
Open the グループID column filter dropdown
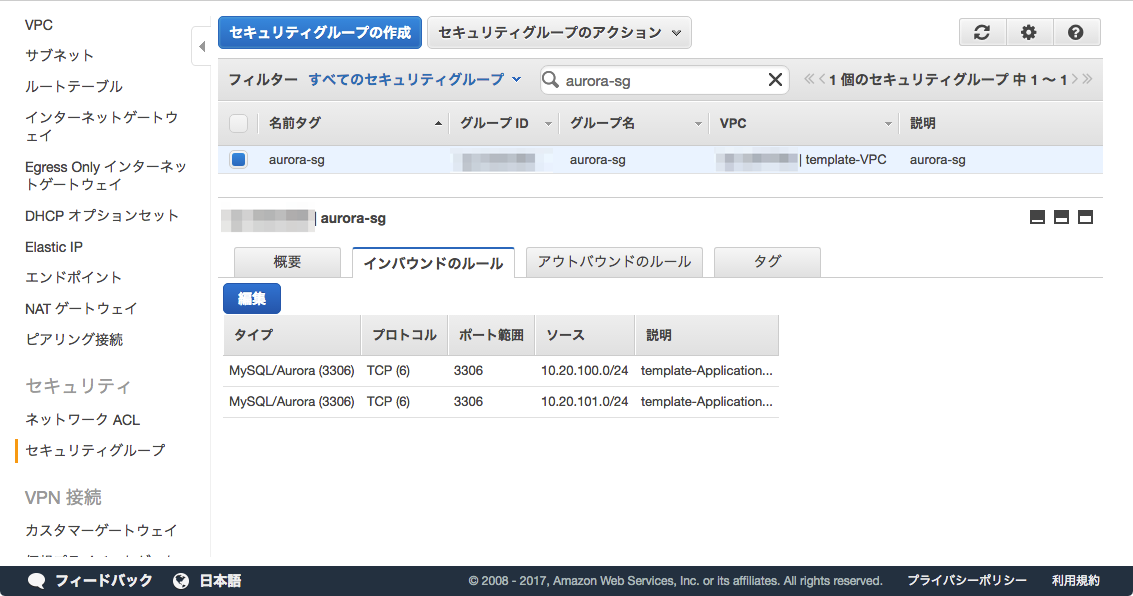point(548,122)
